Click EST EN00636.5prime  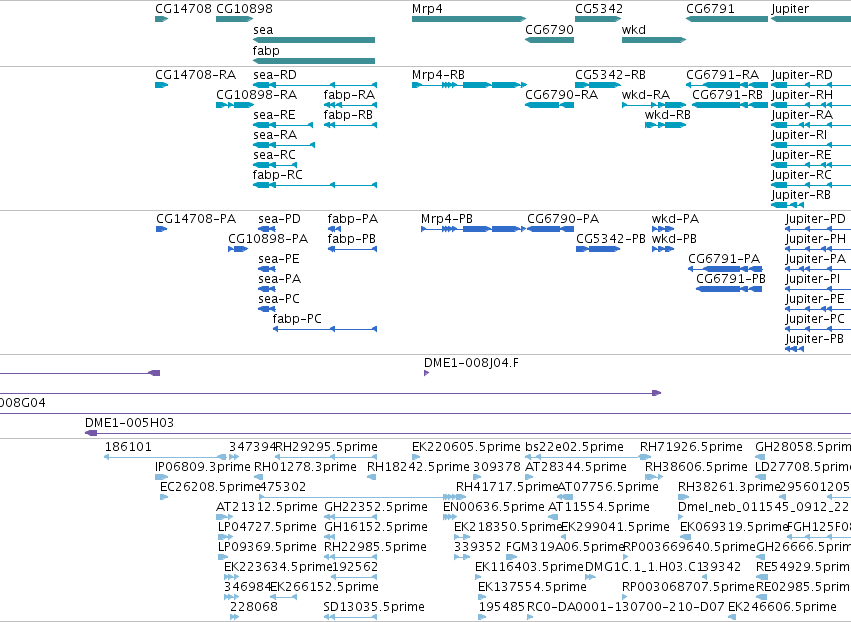(x=449, y=517)
